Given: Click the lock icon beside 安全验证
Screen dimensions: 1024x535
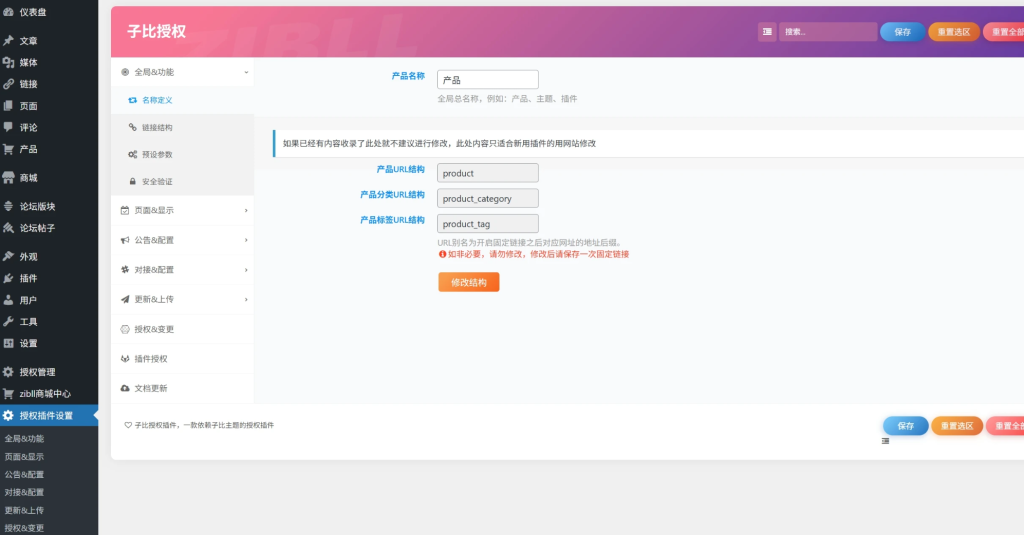Looking at the screenshot, I should click(133, 182).
